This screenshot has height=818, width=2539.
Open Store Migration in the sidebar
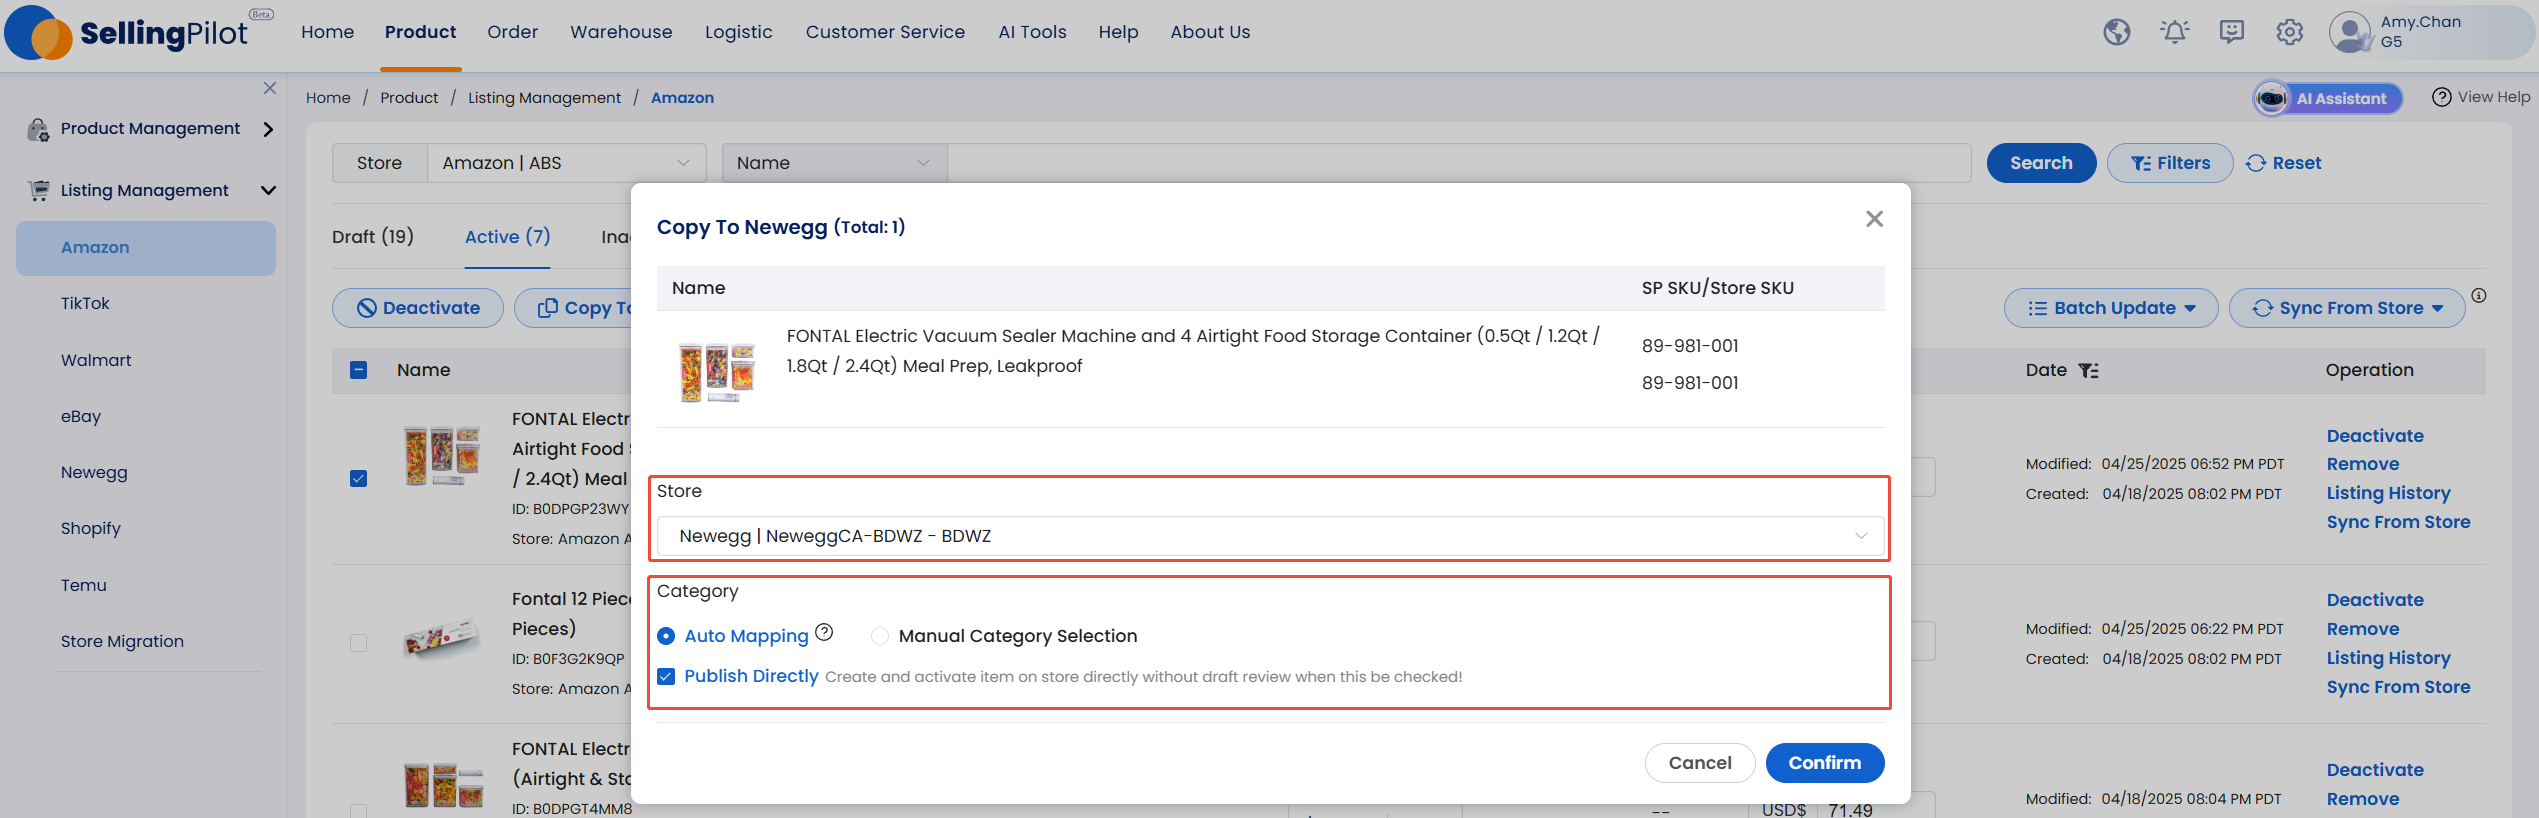pyautogui.click(x=122, y=641)
